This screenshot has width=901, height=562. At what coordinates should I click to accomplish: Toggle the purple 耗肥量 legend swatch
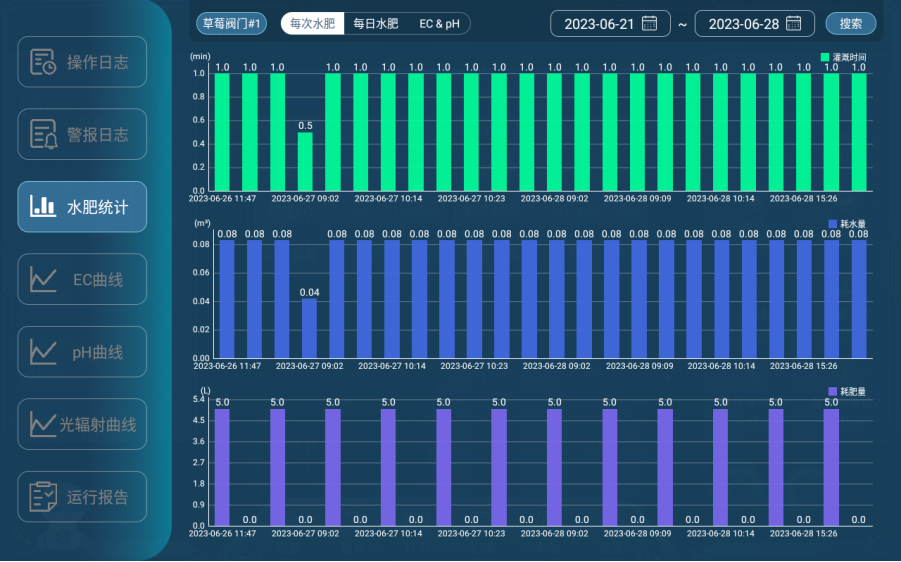click(833, 390)
